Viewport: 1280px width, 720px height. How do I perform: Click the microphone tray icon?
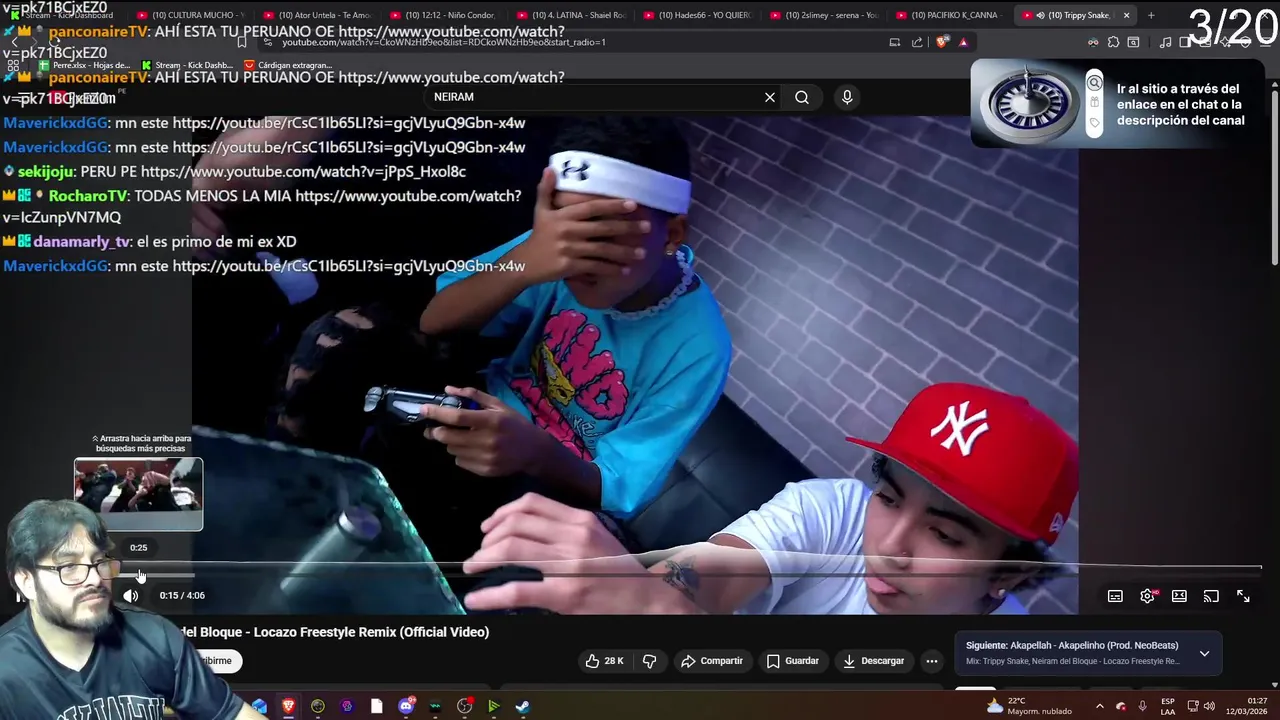tap(1142, 706)
